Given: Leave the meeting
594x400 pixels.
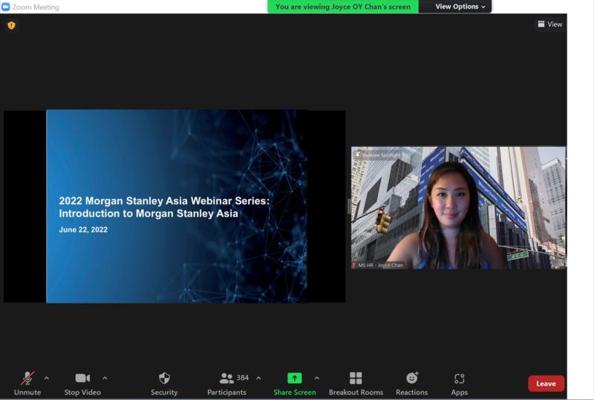Looking at the screenshot, I should click(x=546, y=384).
